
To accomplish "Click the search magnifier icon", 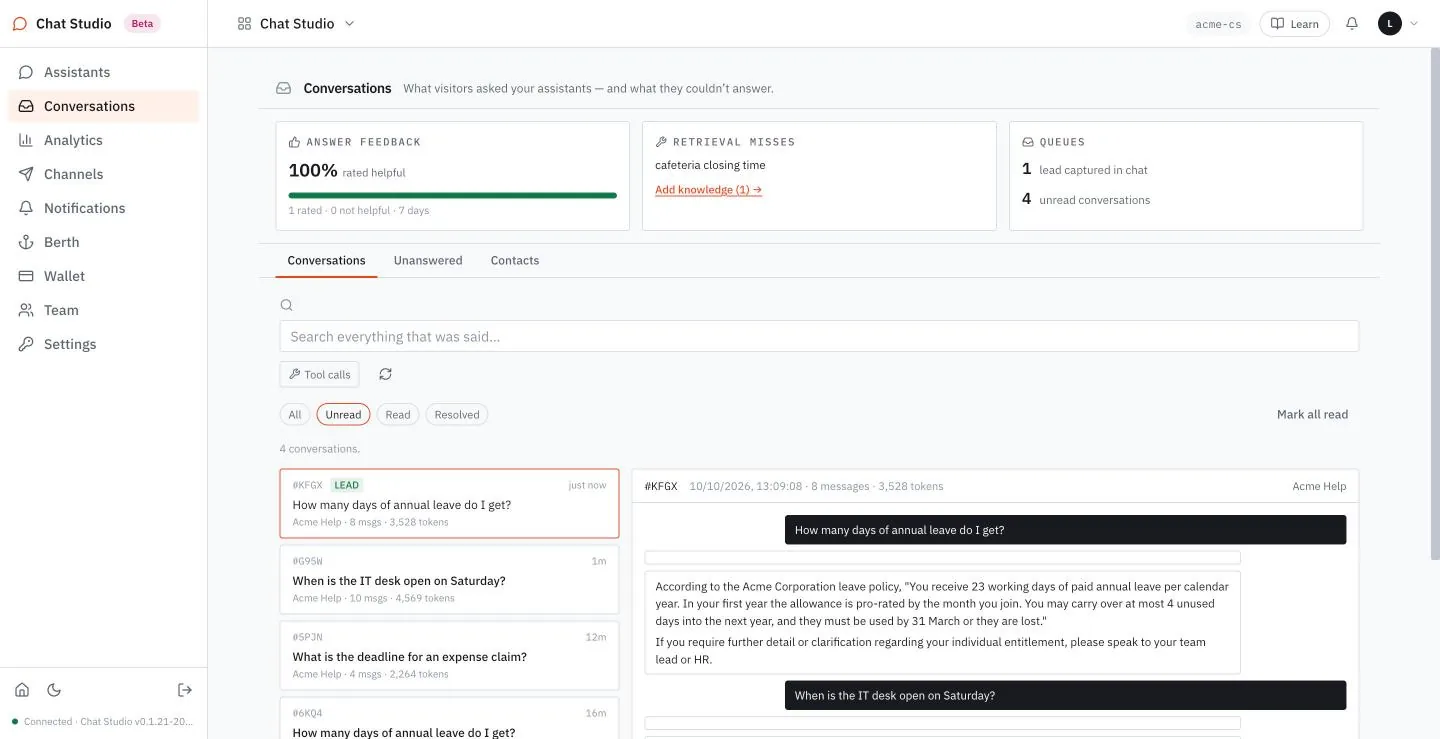I will 287,305.
